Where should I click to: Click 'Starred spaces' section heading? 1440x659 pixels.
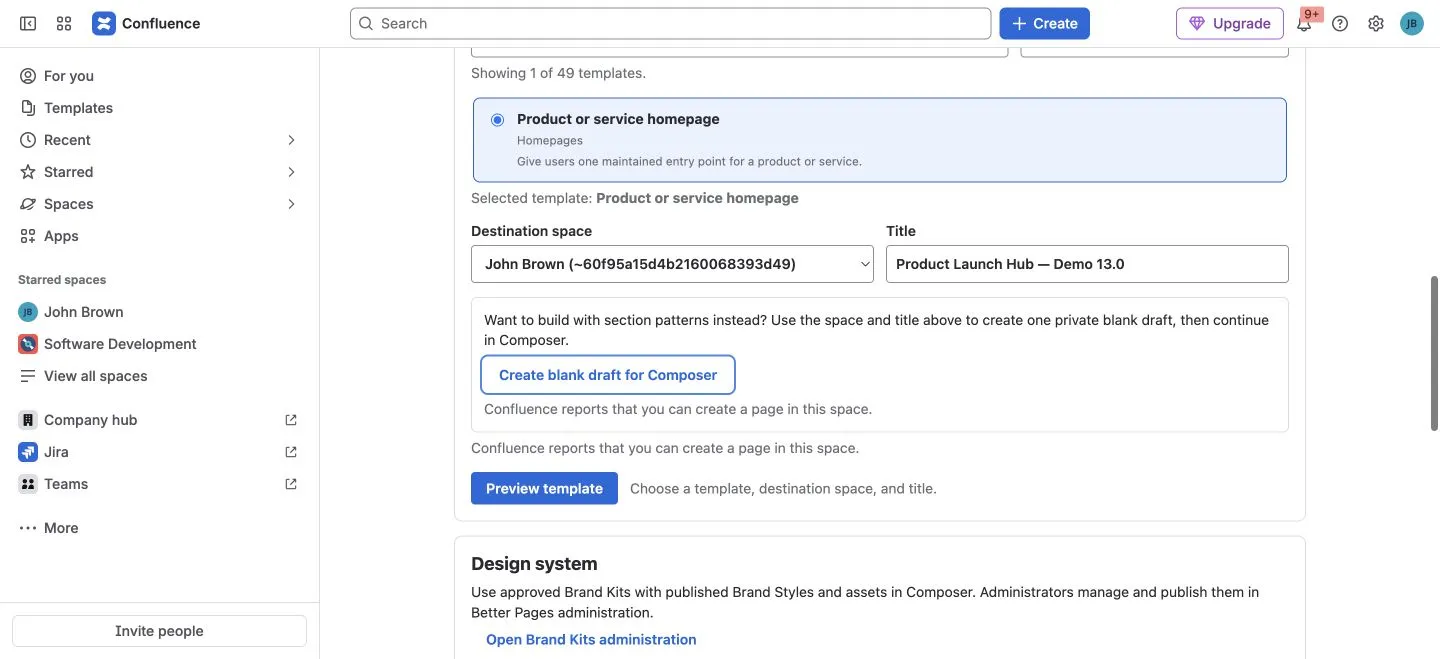click(62, 280)
